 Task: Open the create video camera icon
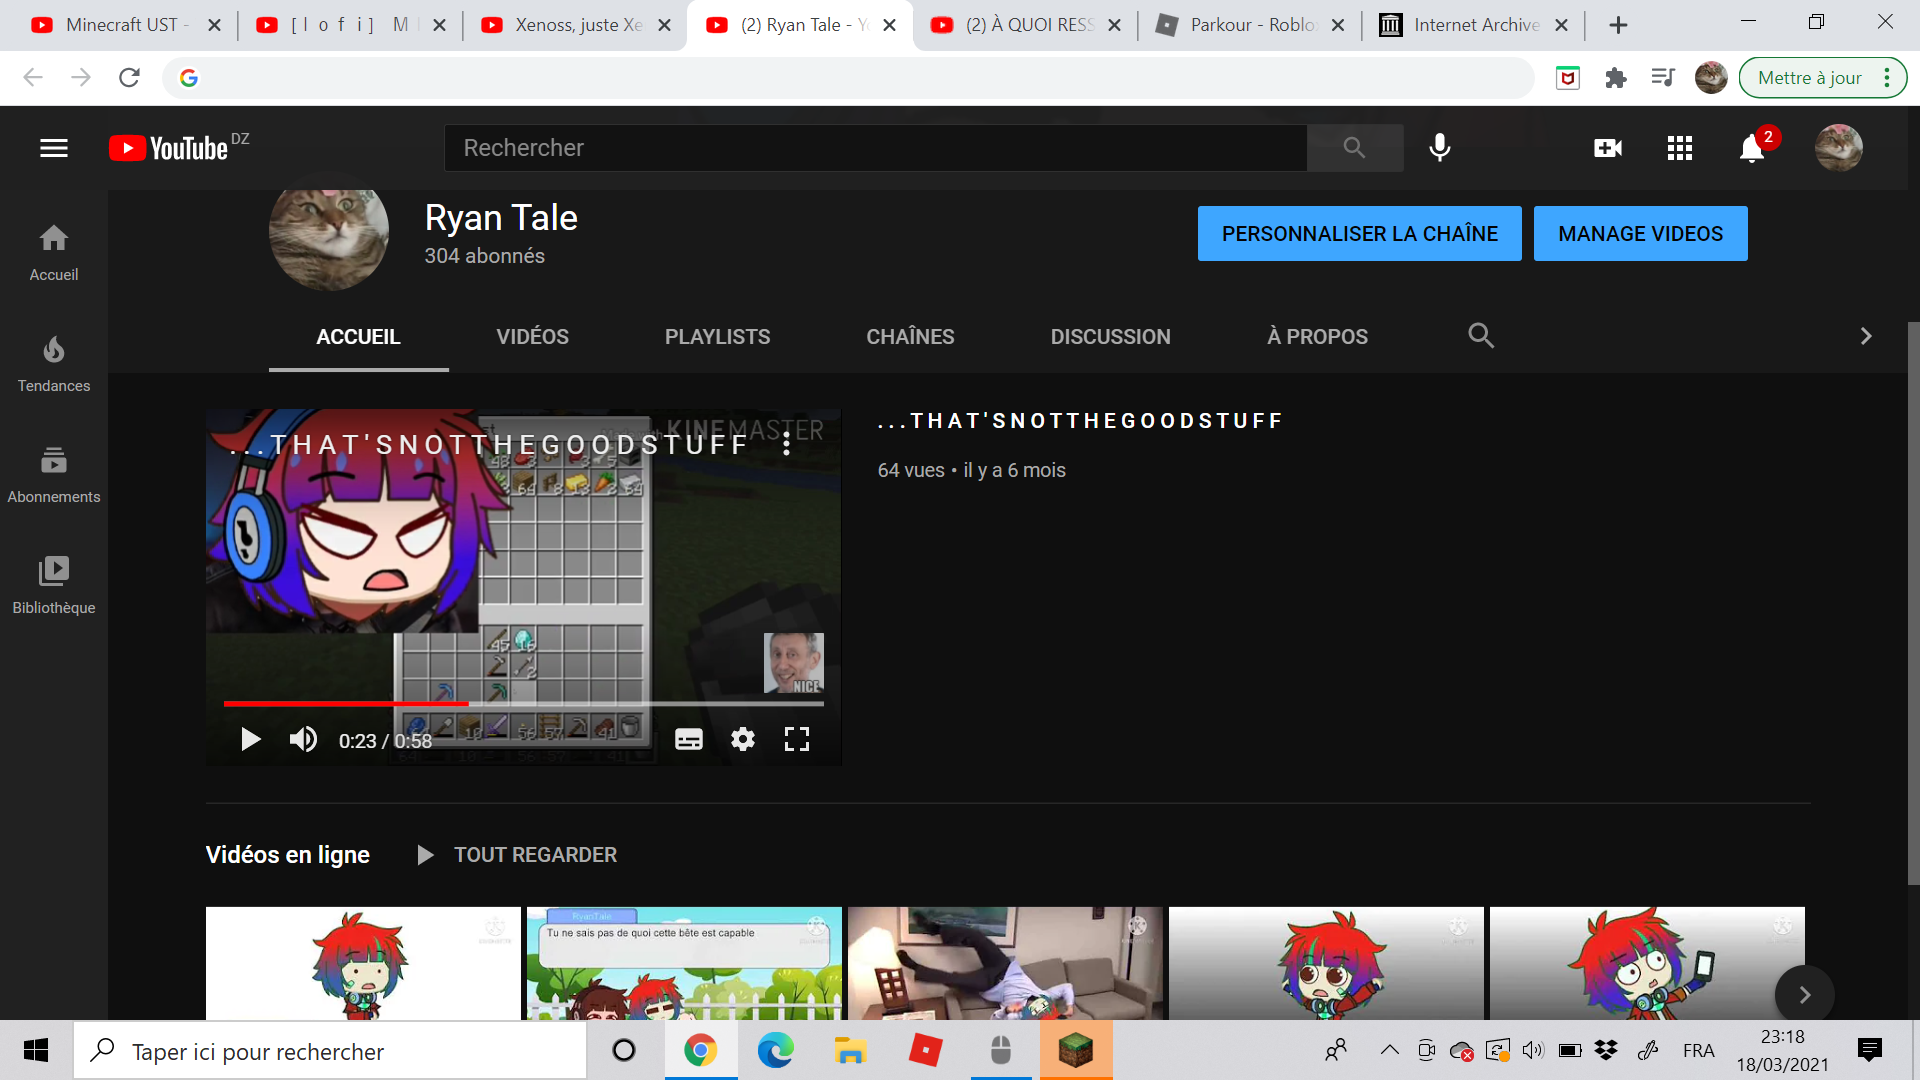[1608, 148]
